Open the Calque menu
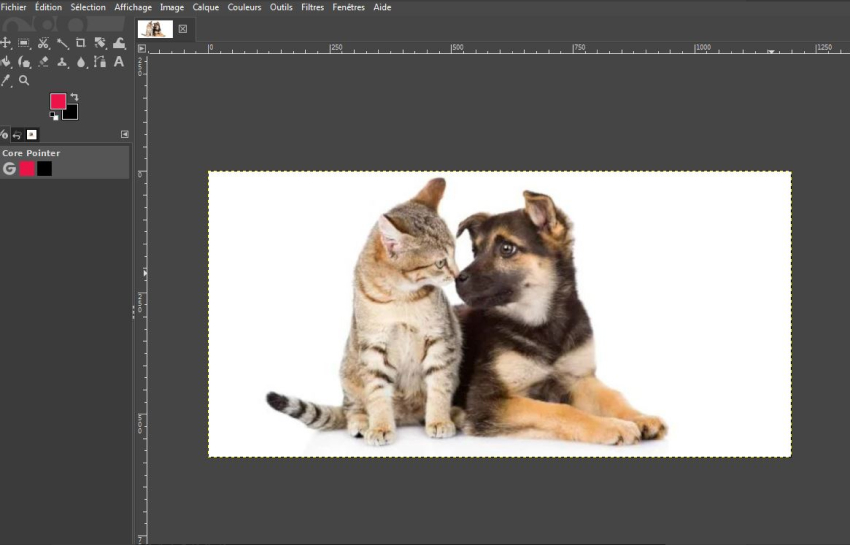The image size is (850, 546). point(205,7)
